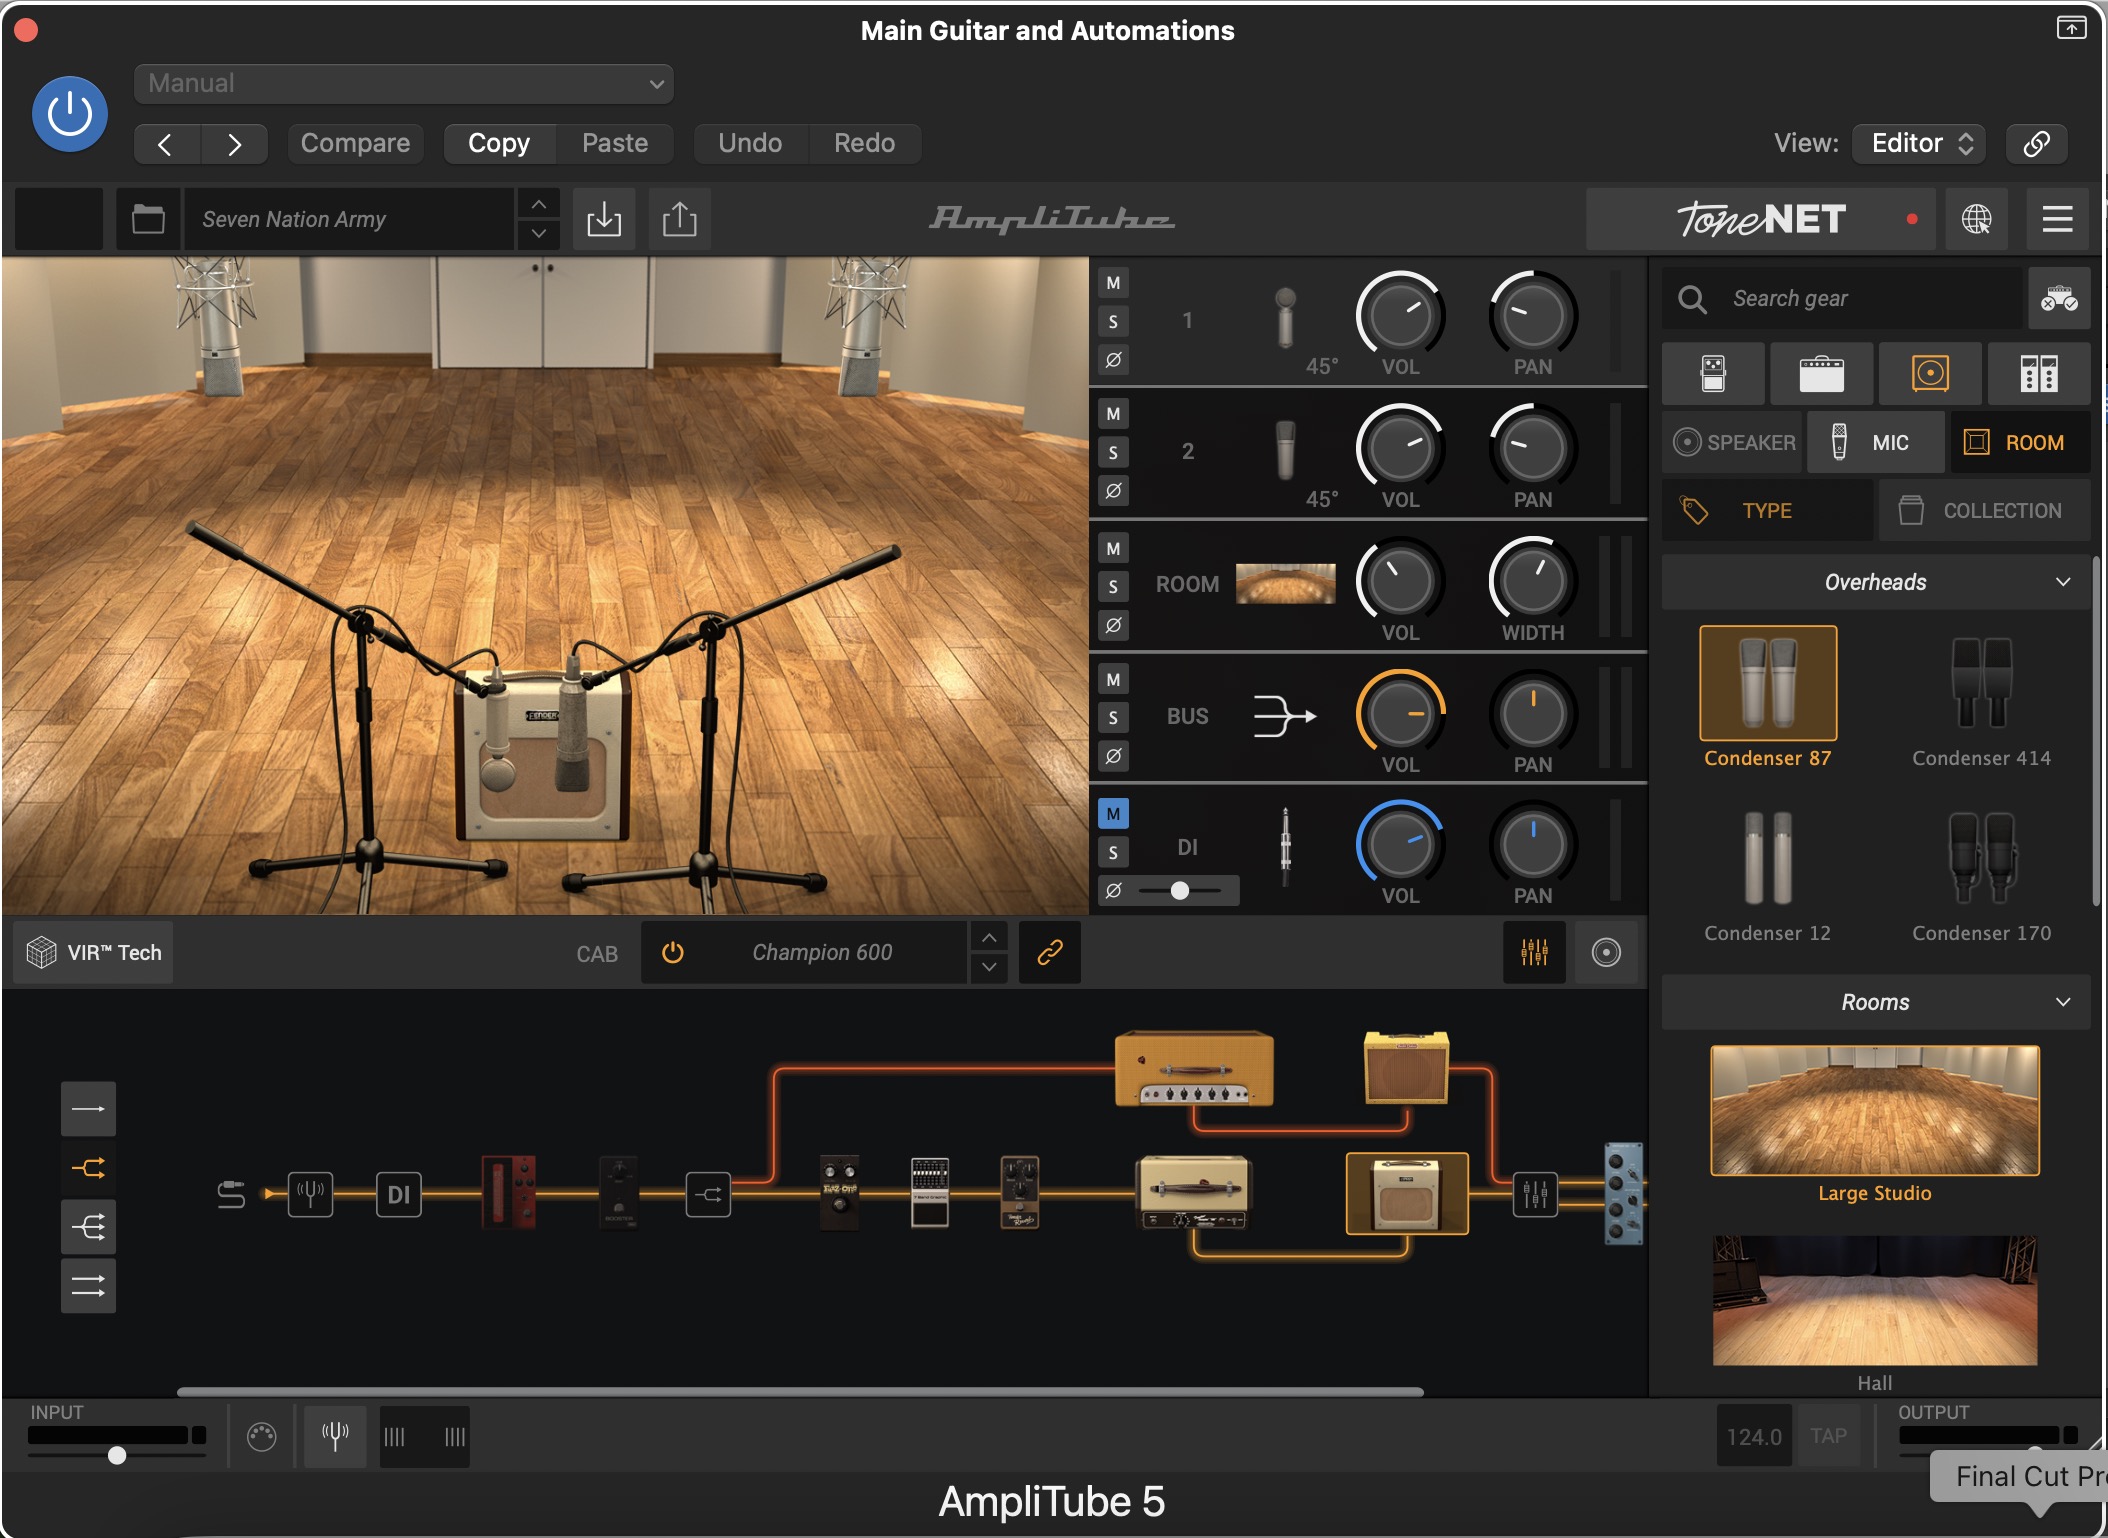The width and height of the screenshot is (2108, 1538).
Task: Click the VIR Tech button
Action: 94,952
